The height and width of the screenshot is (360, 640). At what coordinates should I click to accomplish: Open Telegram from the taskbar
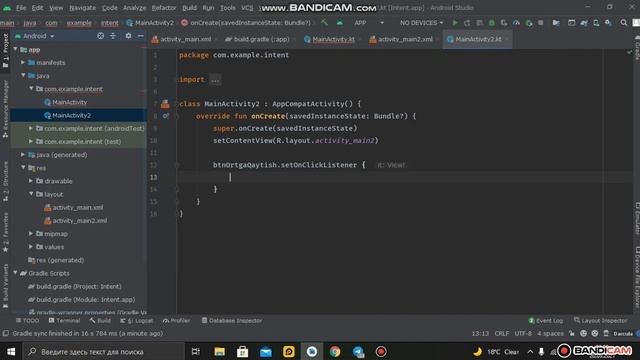[x=358, y=351]
